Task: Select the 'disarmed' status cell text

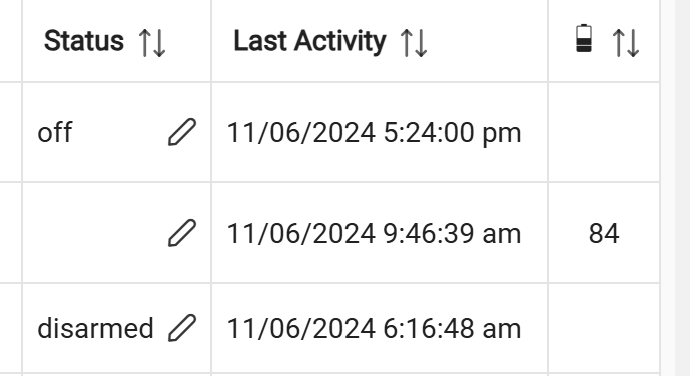Action: point(95,328)
